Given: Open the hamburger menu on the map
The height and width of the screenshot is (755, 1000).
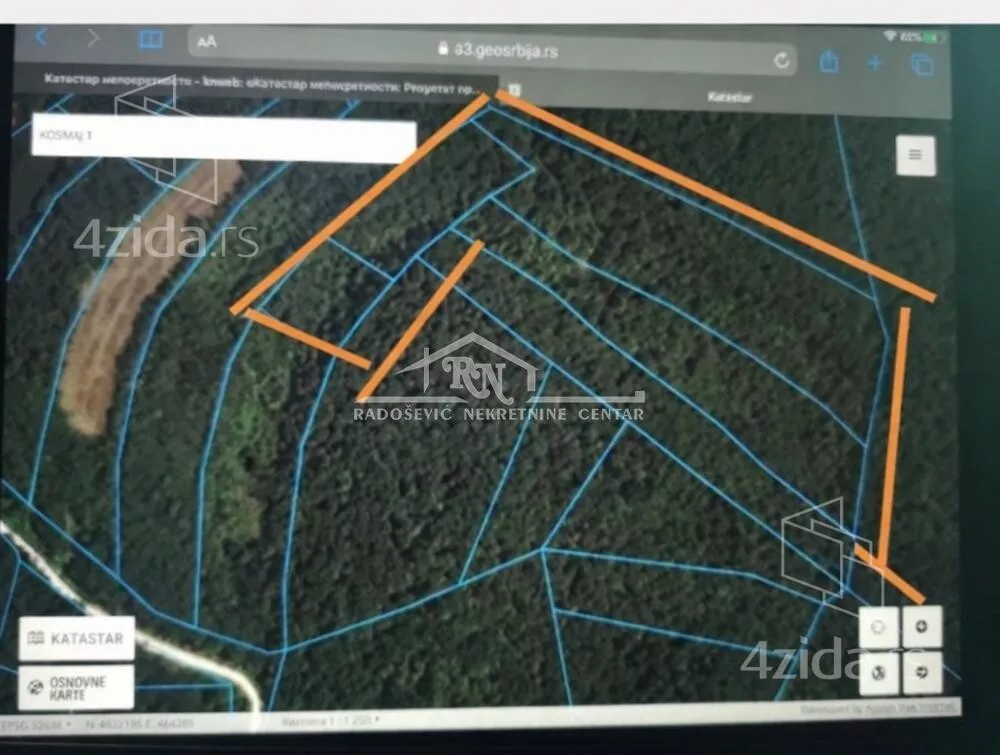Looking at the screenshot, I should pyautogui.click(x=915, y=155).
